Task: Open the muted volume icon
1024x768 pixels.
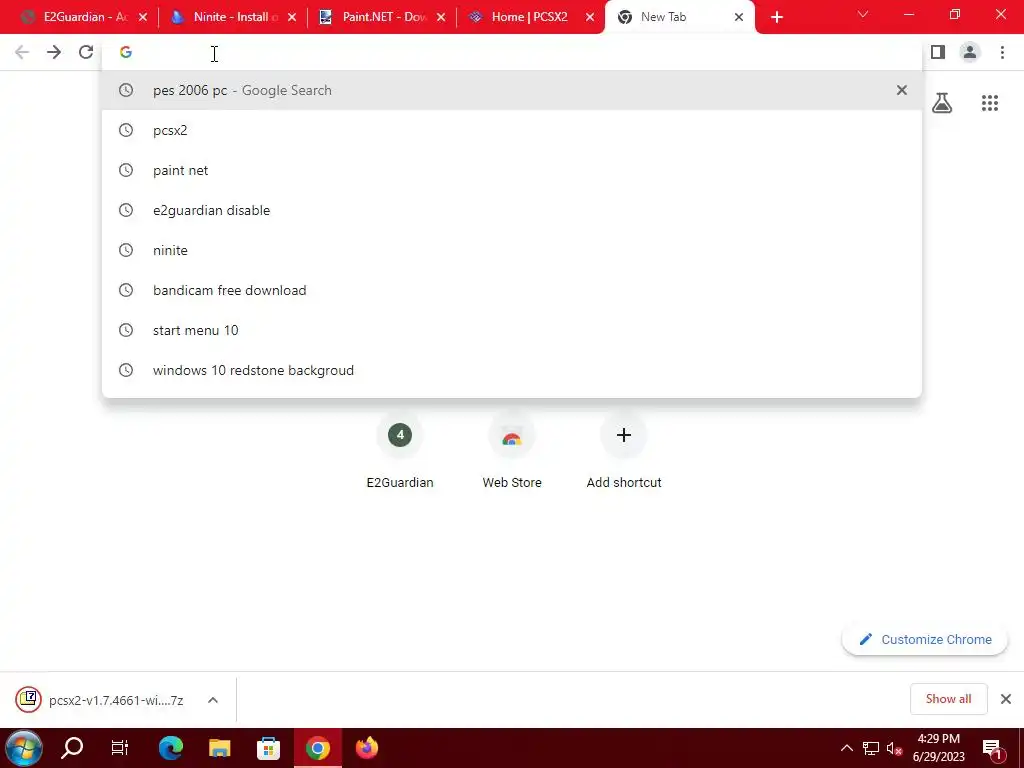Action: point(894,748)
